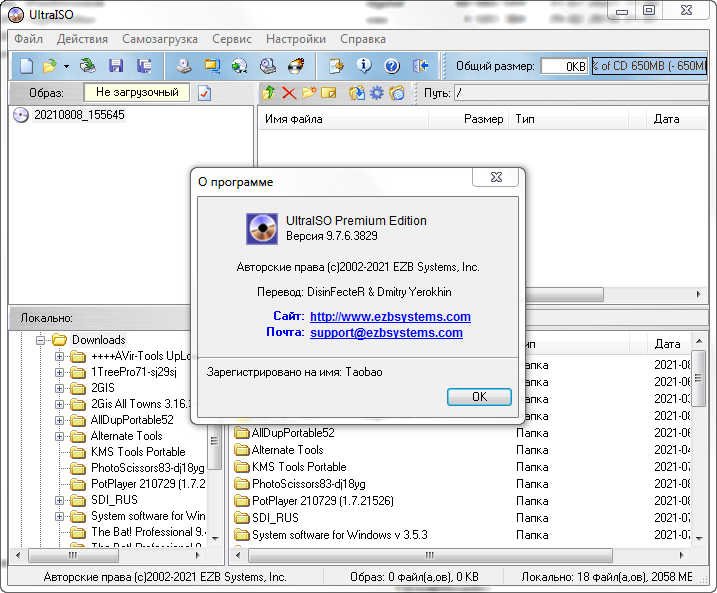Open the Самозагрузка menu

coord(160,39)
